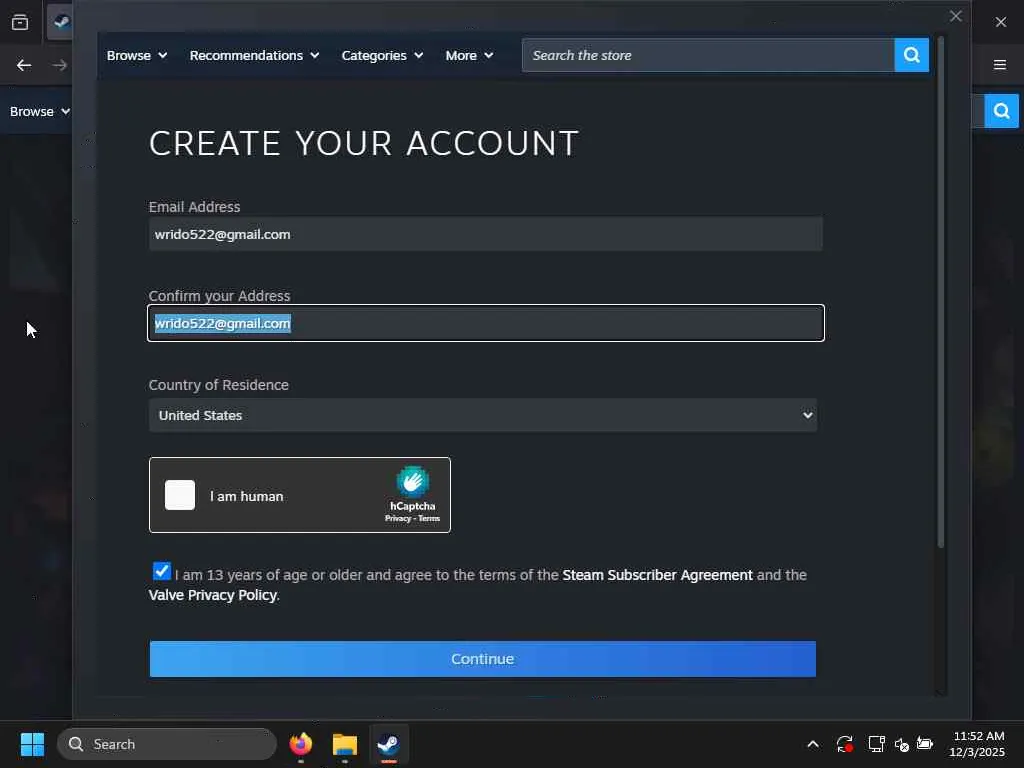
Task: Click the background window's blue search button
Action: (x=1001, y=111)
